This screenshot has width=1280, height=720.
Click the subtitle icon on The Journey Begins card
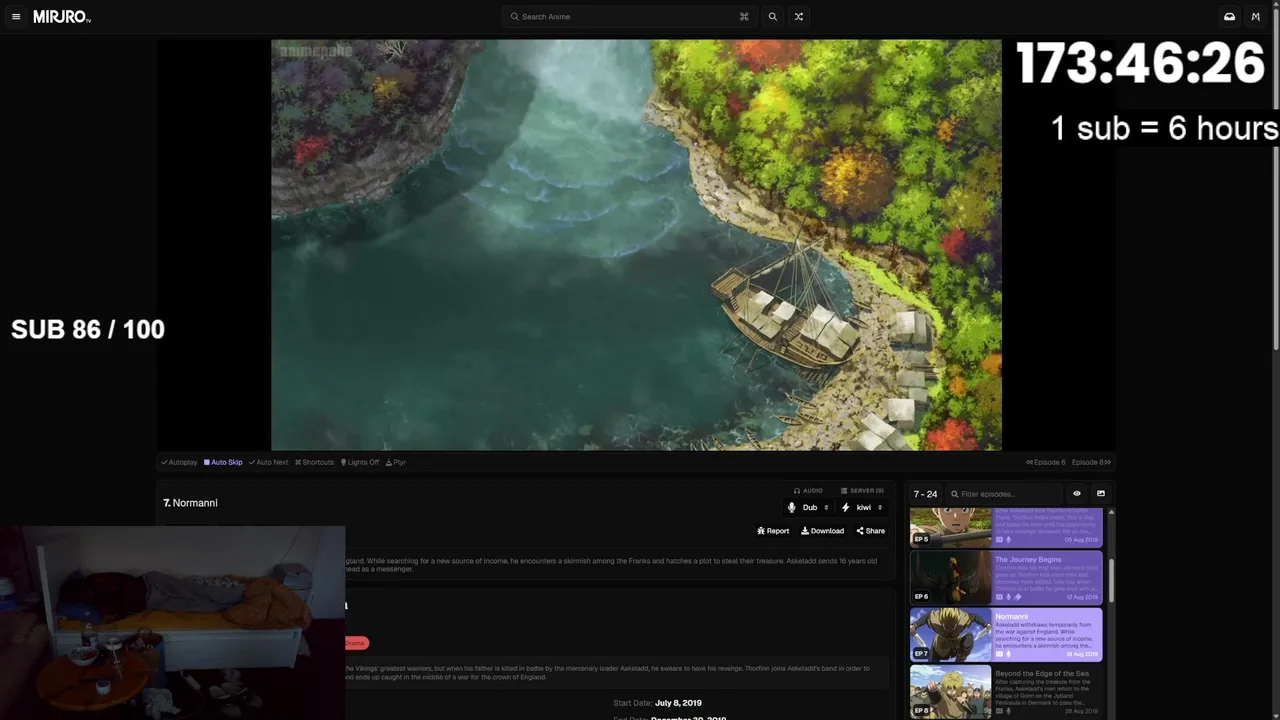[999, 597]
